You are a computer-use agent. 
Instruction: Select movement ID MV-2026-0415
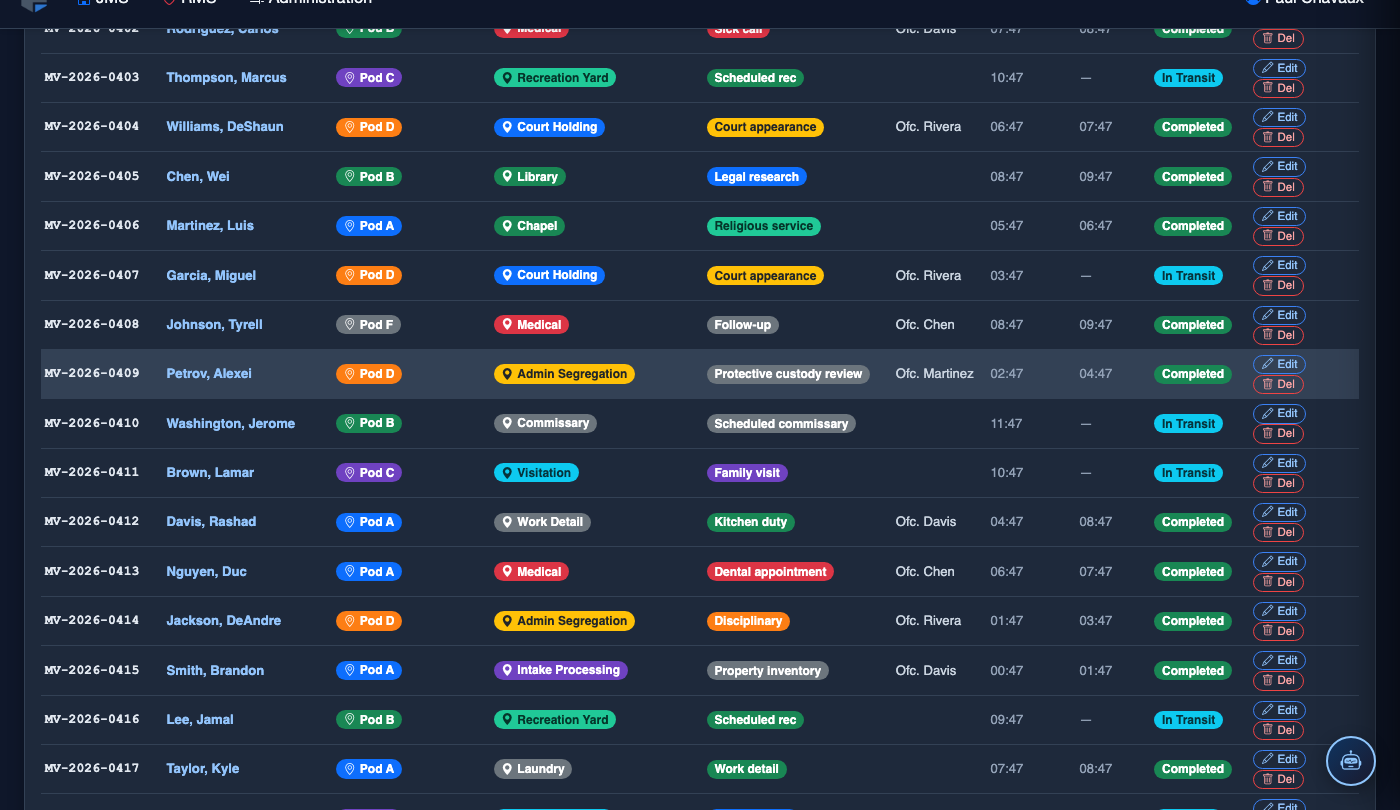pos(92,670)
